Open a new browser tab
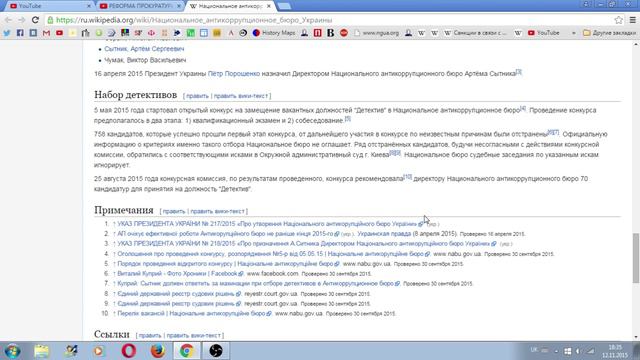640x360 pixels. (284, 6)
